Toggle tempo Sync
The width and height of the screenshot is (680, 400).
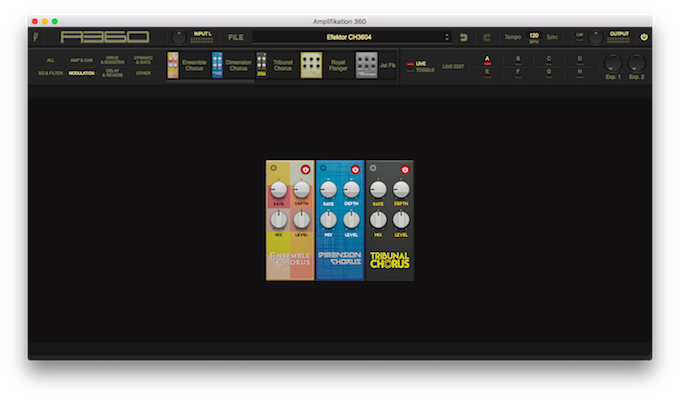552,37
